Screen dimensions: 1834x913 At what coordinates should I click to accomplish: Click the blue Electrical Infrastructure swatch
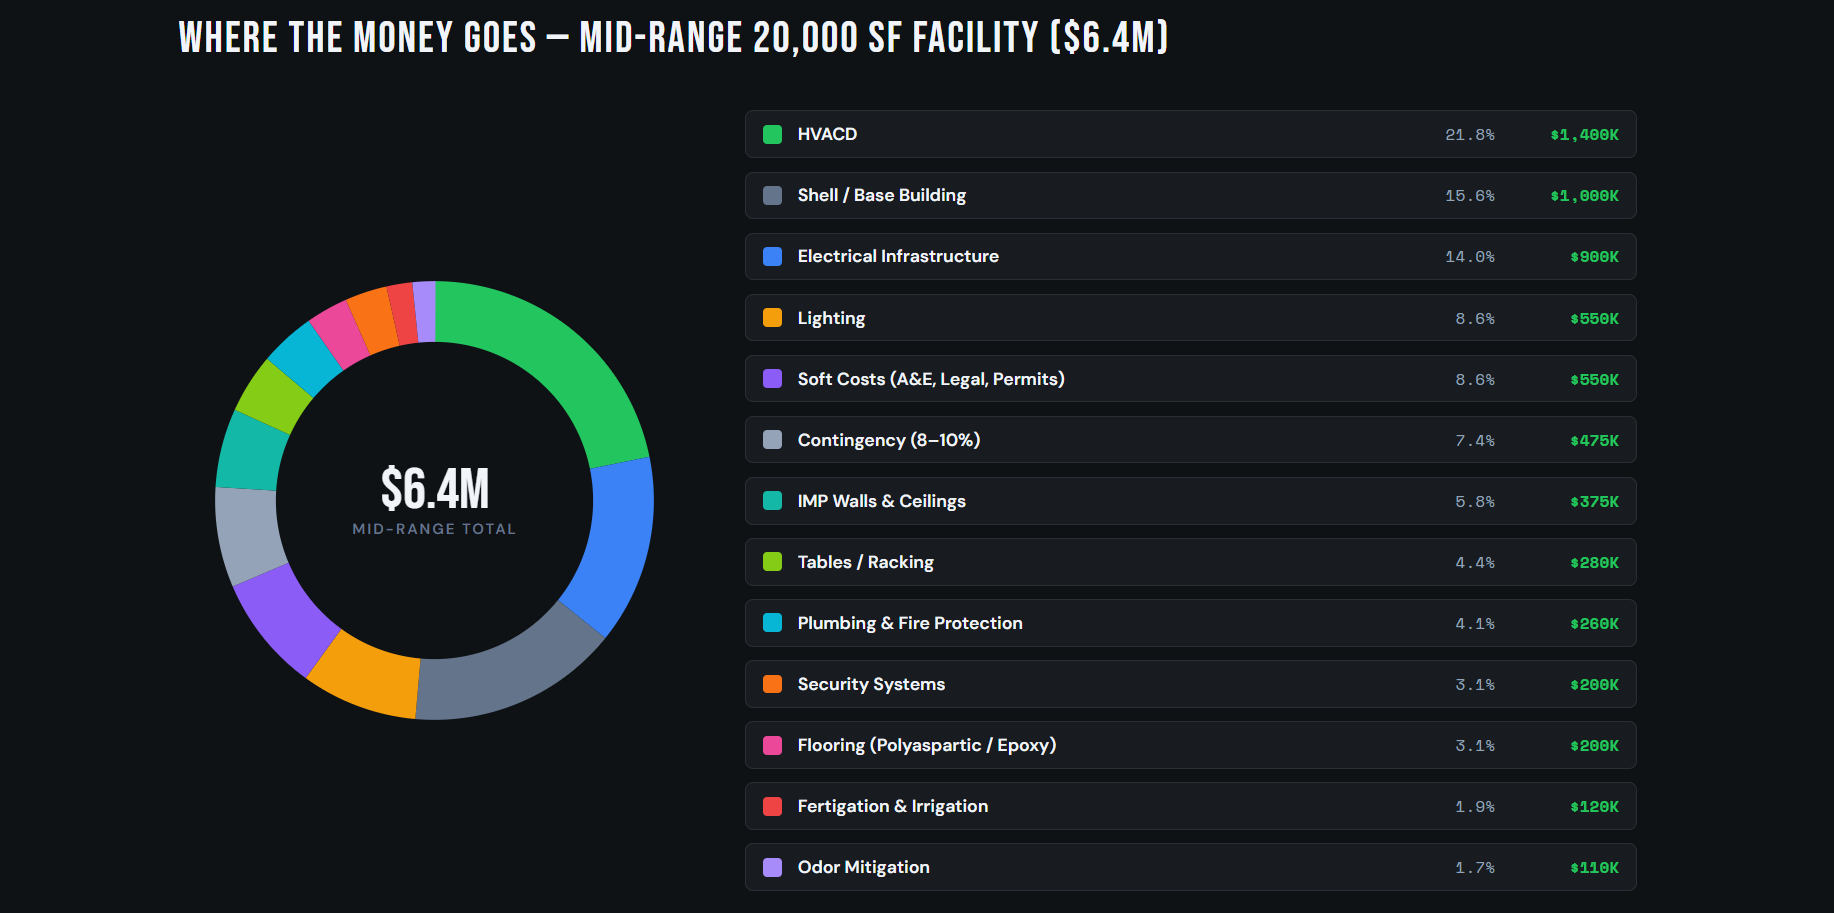click(772, 256)
